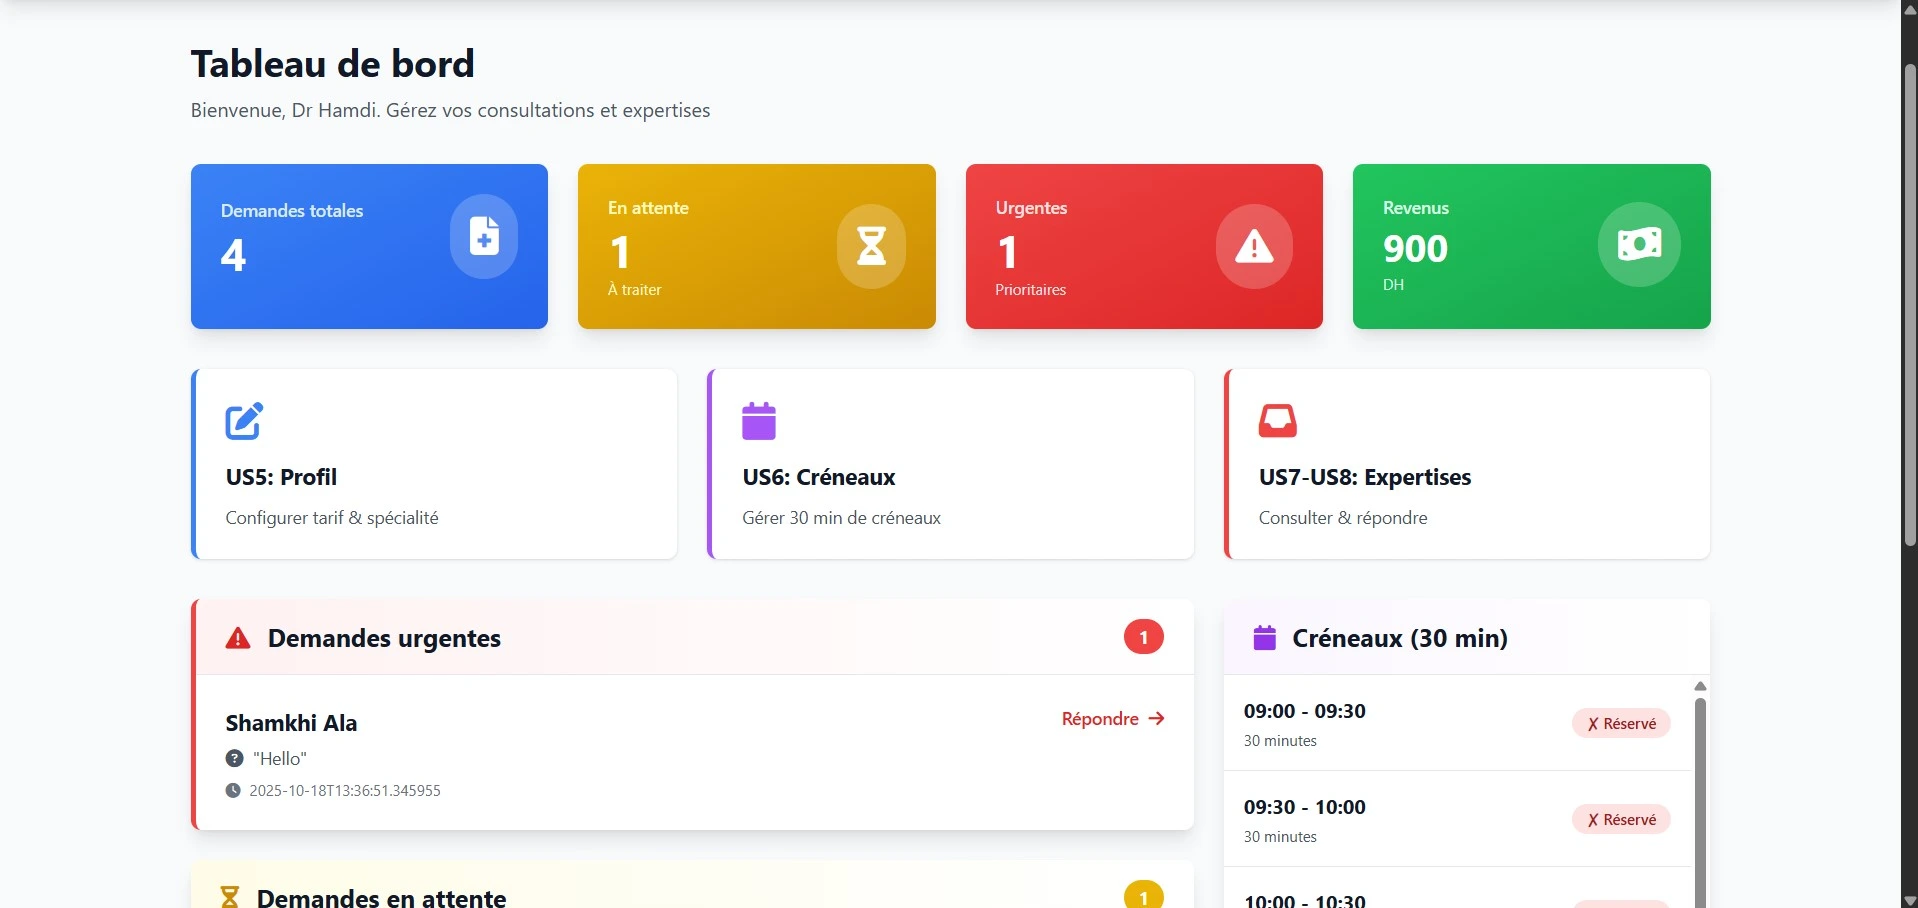Click the clock icon beside the 2025-10-18 timestamp
The image size is (1918, 908).
233,790
